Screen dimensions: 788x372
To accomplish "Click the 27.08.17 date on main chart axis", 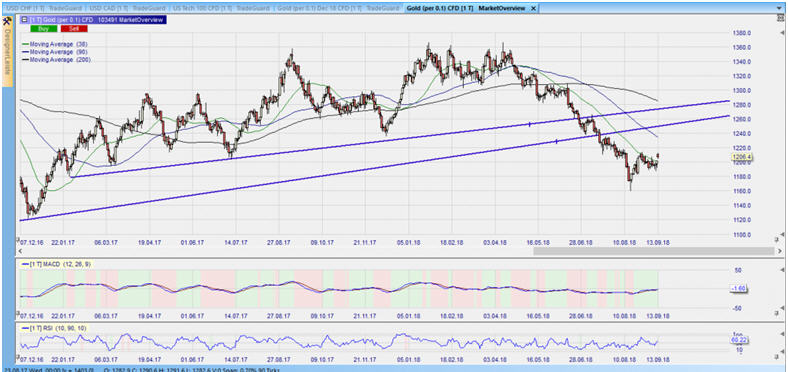I will click(278, 242).
